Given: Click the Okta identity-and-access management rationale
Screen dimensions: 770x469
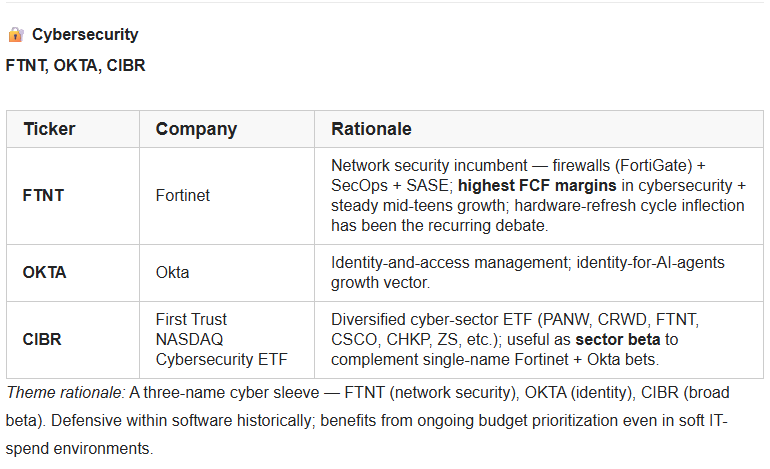Looking at the screenshot, I should pyautogui.click(x=528, y=273).
